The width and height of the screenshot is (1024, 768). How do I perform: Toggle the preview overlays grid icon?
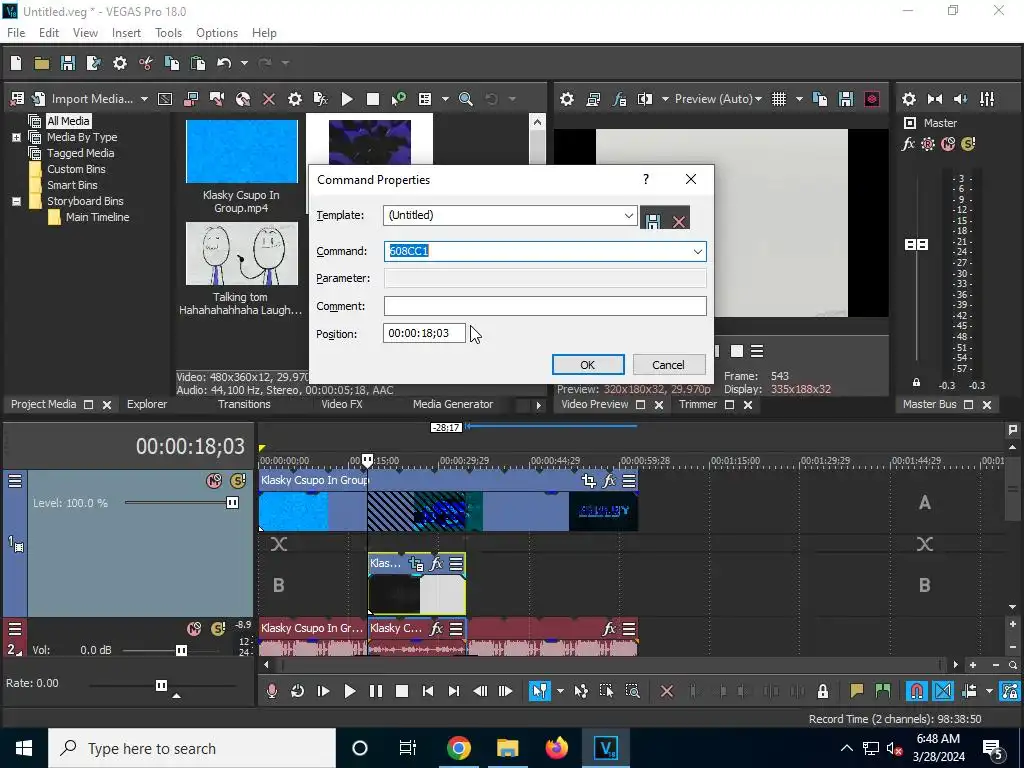coord(779,99)
